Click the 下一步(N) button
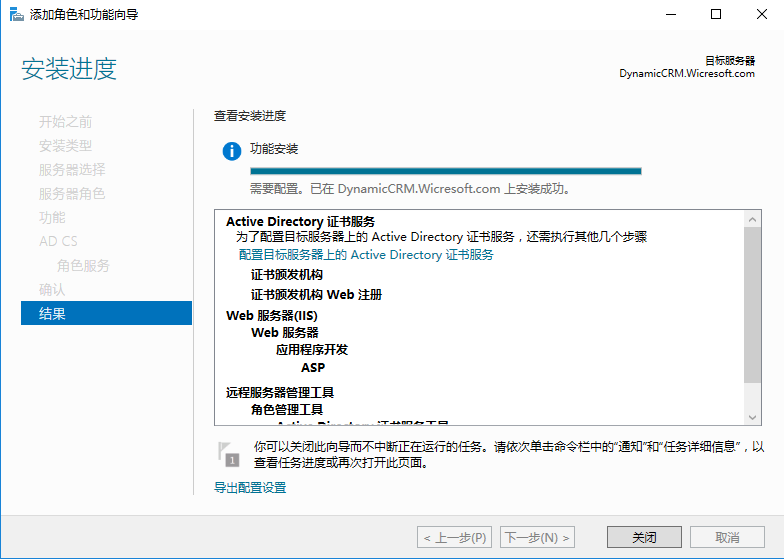This screenshot has height=559, width=784. (x=538, y=538)
